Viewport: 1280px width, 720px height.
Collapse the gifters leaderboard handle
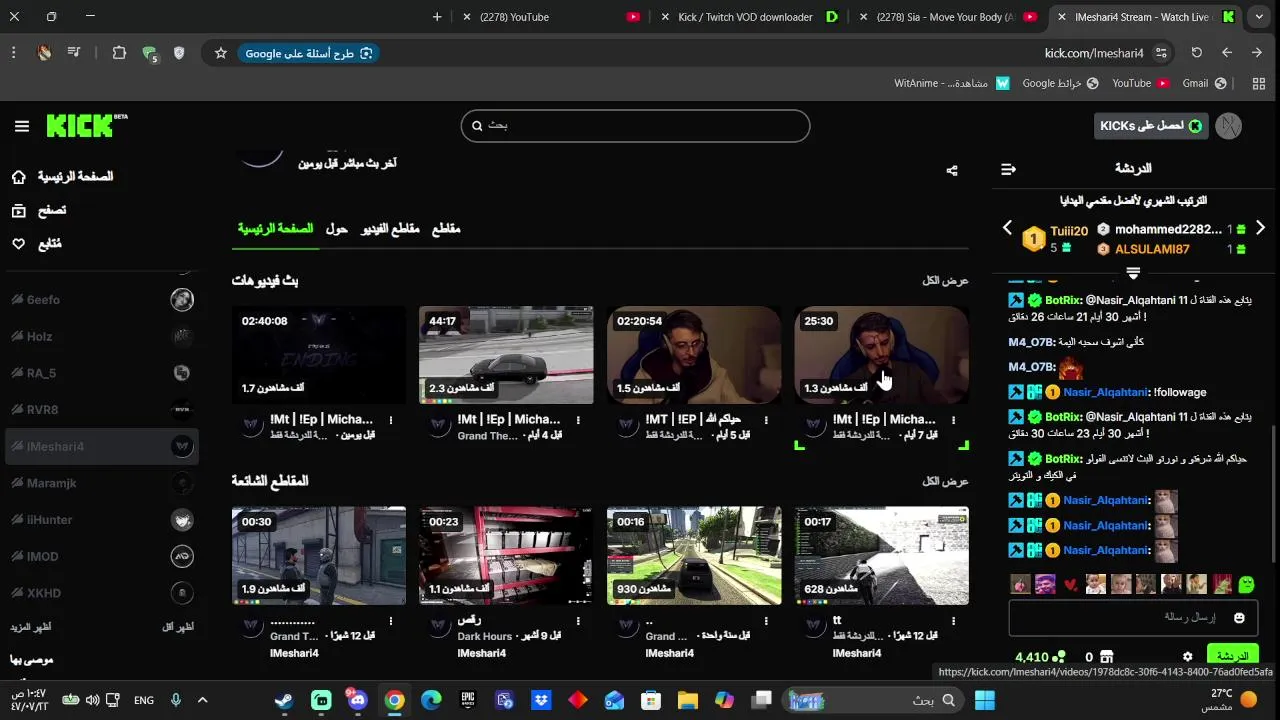[x=1133, y=272]
